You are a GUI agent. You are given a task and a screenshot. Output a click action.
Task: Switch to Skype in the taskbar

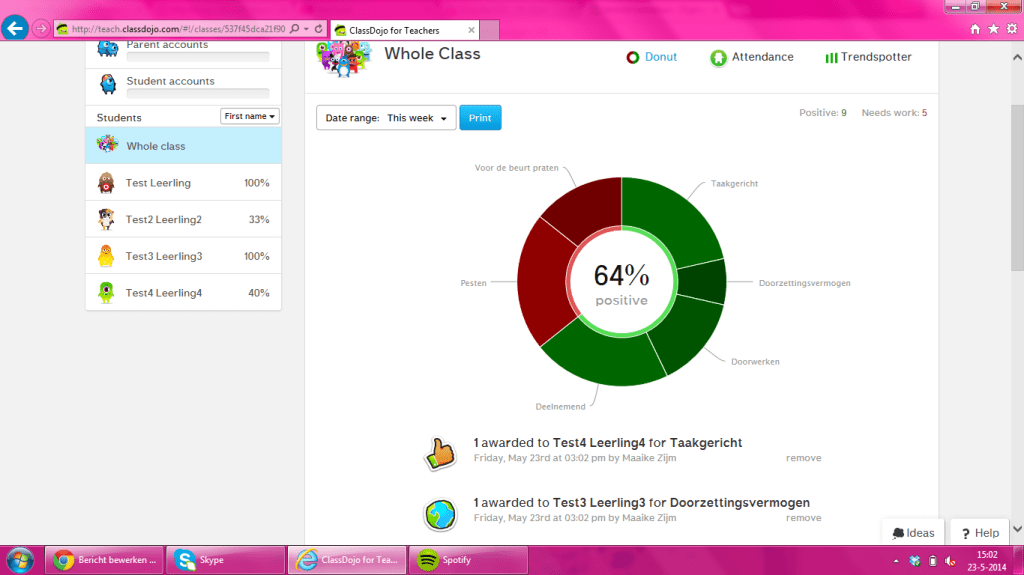point(225,560)
